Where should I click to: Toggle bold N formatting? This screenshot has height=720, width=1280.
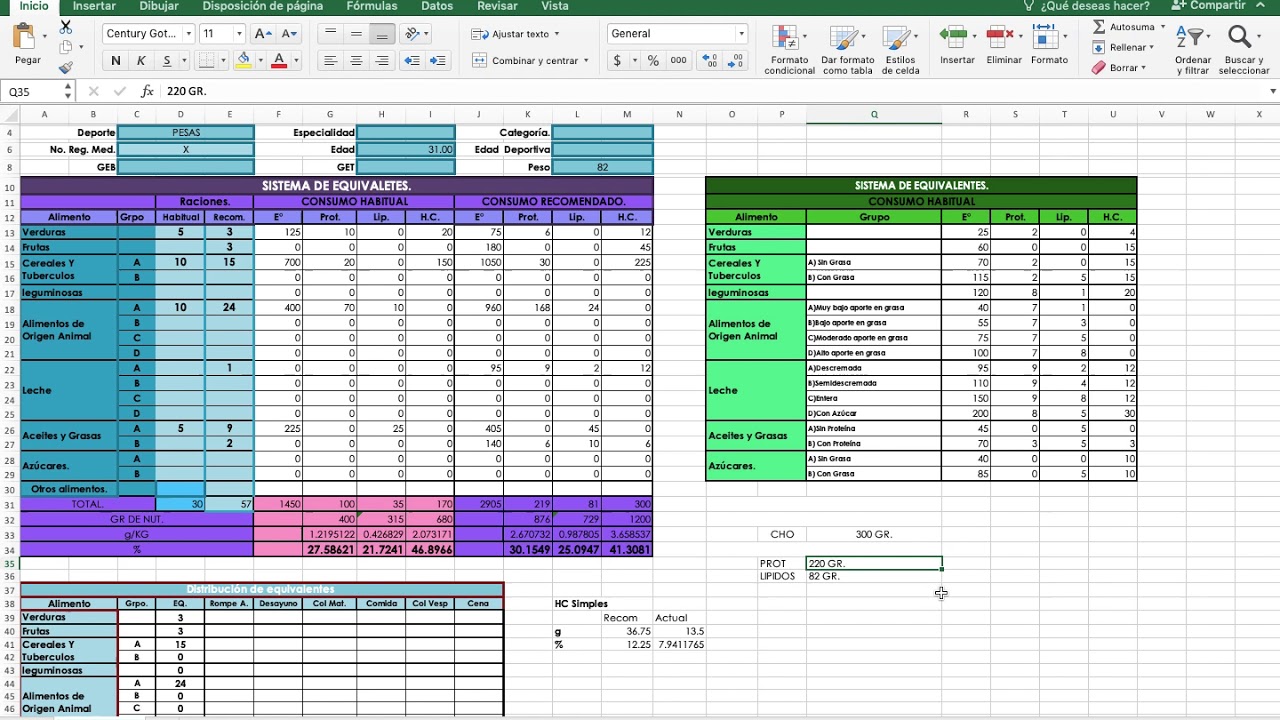(116, 60)
